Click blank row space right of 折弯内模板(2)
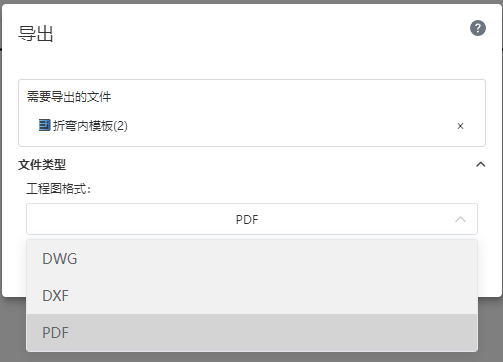 [290, 126]
